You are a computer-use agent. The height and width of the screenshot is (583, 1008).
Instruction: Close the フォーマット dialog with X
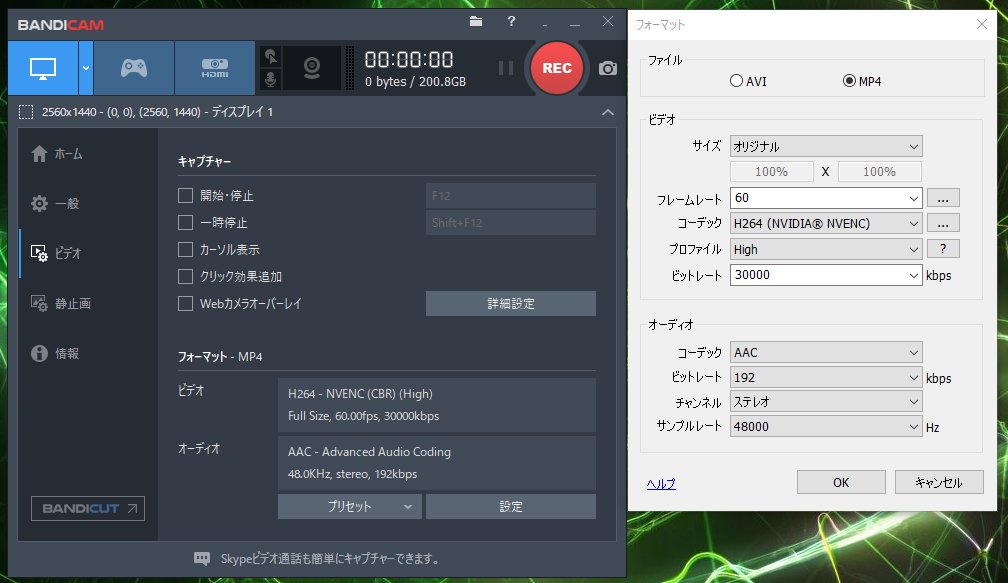pos(981,24)
